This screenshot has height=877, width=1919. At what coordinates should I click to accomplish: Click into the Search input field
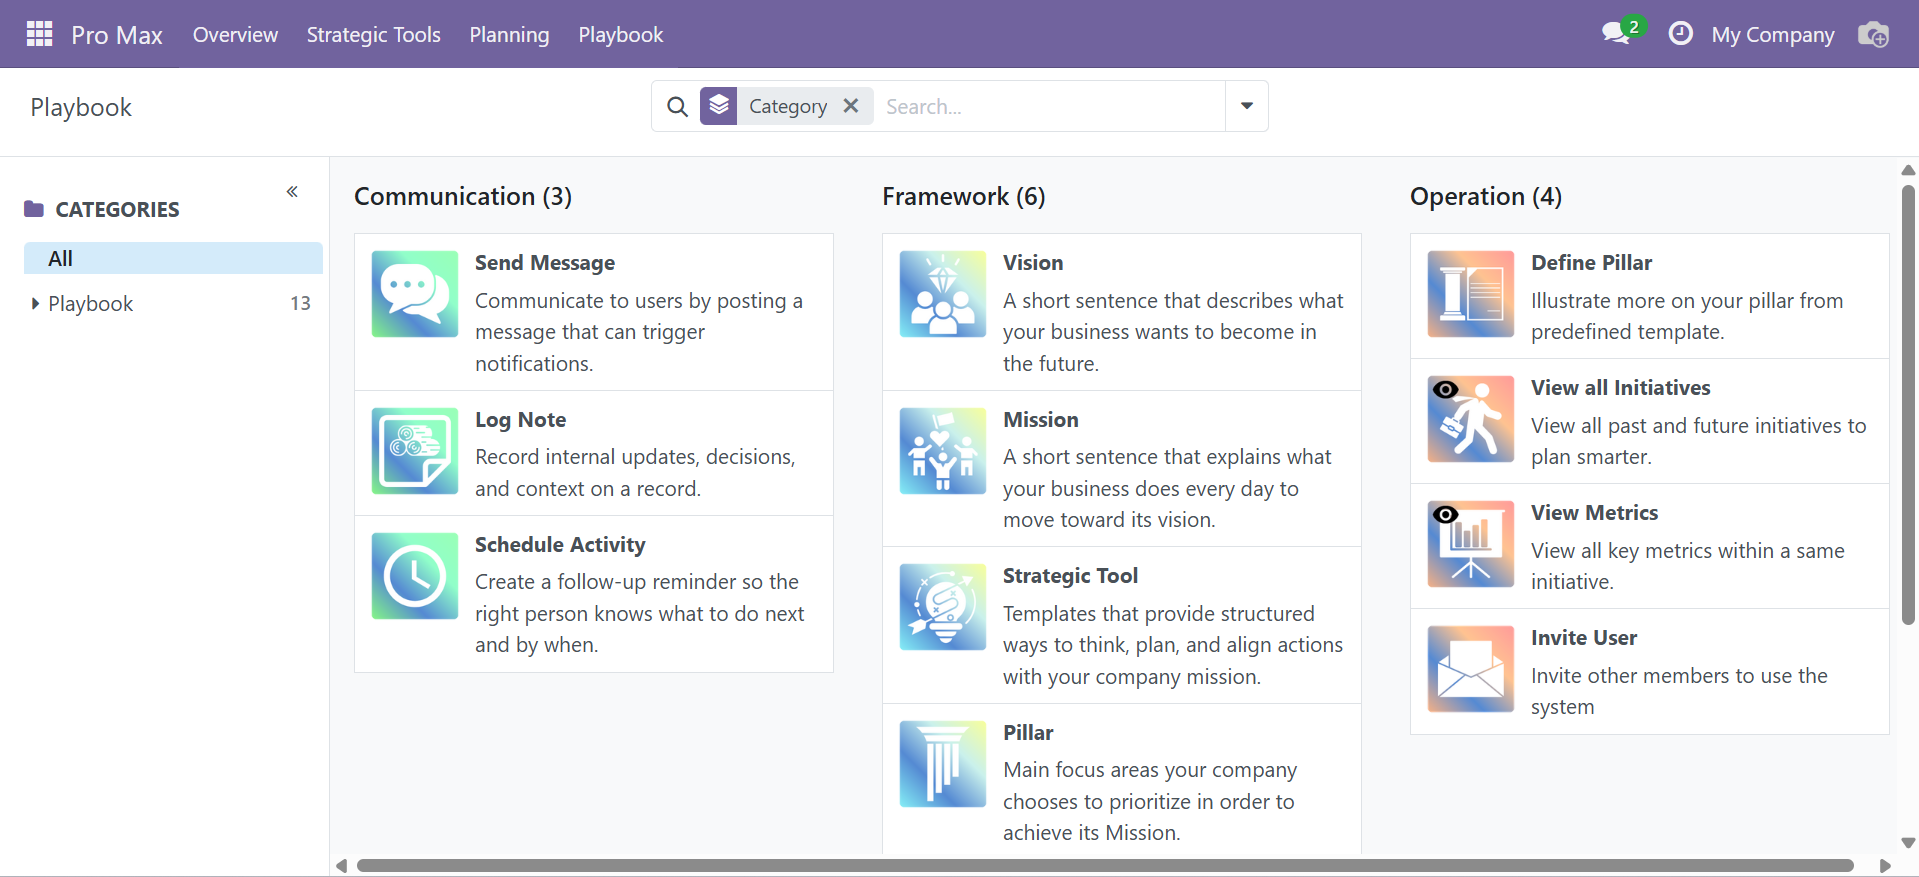coord(1050,107)
